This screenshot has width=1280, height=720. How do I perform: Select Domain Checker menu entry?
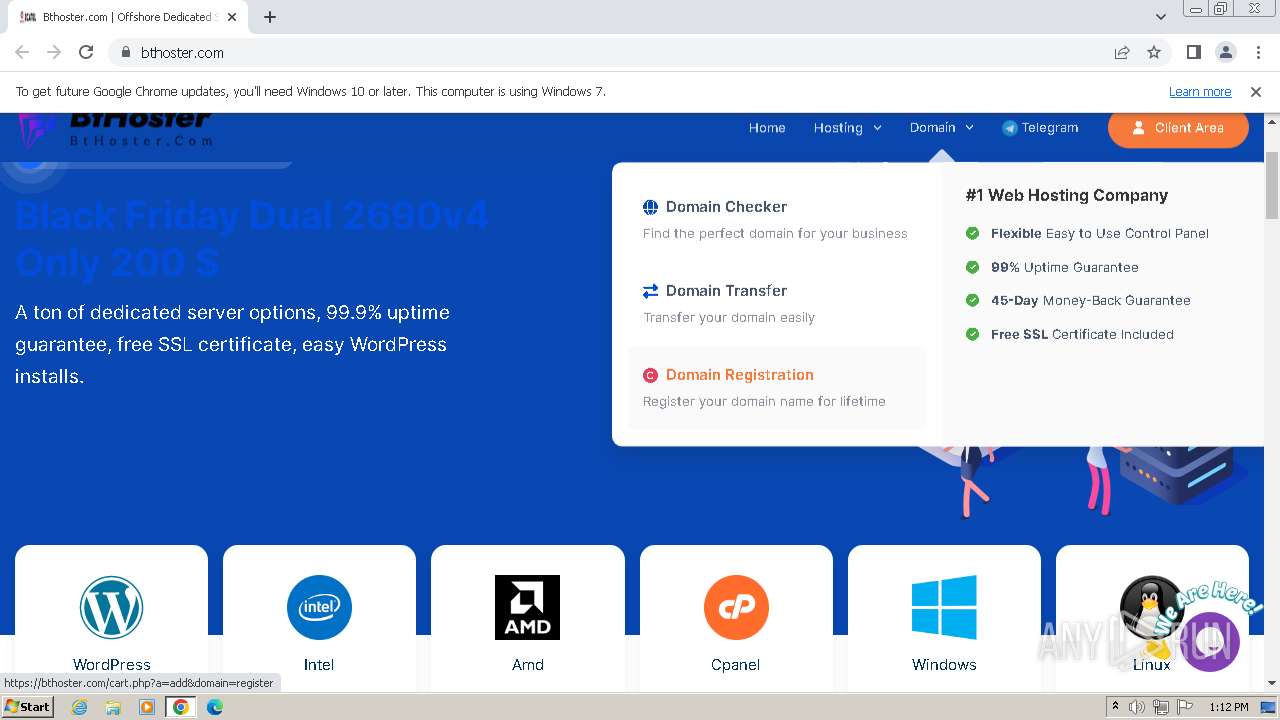click(x=776, y=219)
